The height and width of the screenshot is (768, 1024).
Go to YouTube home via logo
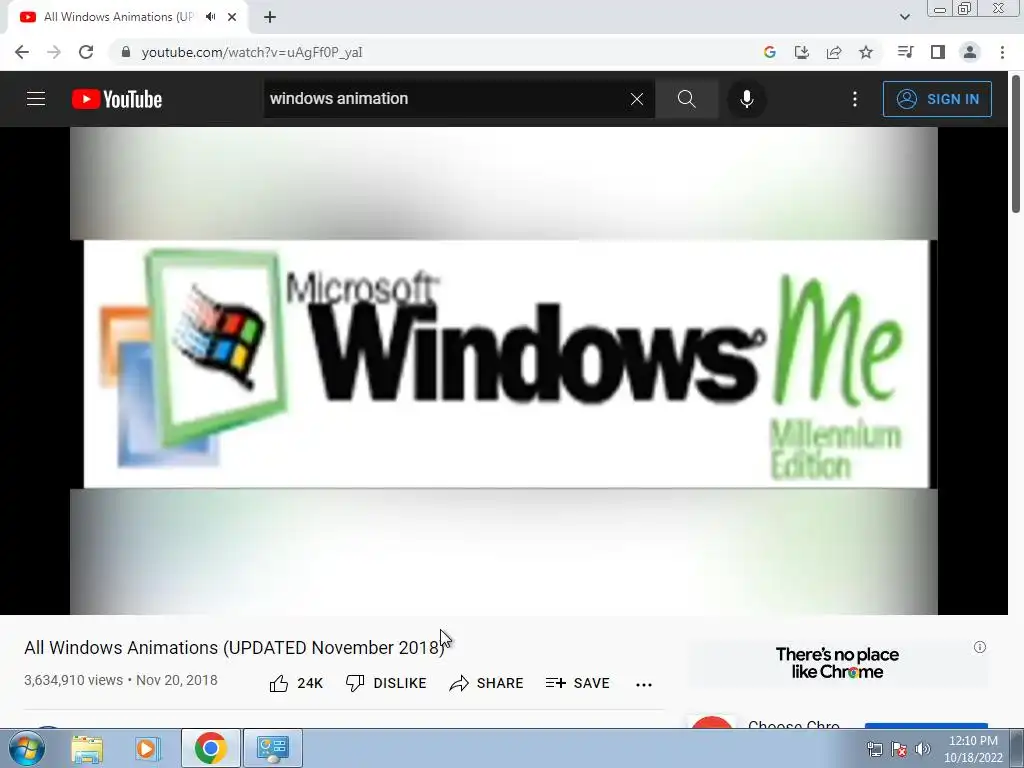(x=117, y=99)
